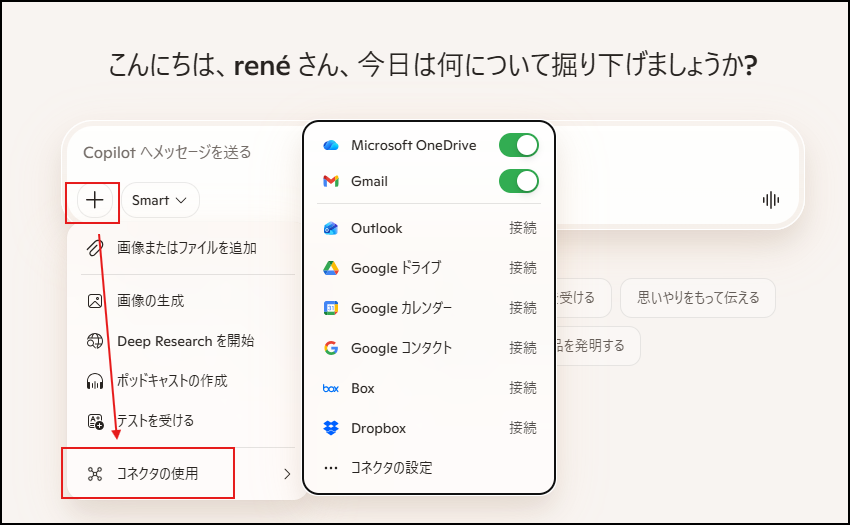850x525 pixels.
Task: Click the Google ドライブ label text
Action: click(x=396, y=268)
